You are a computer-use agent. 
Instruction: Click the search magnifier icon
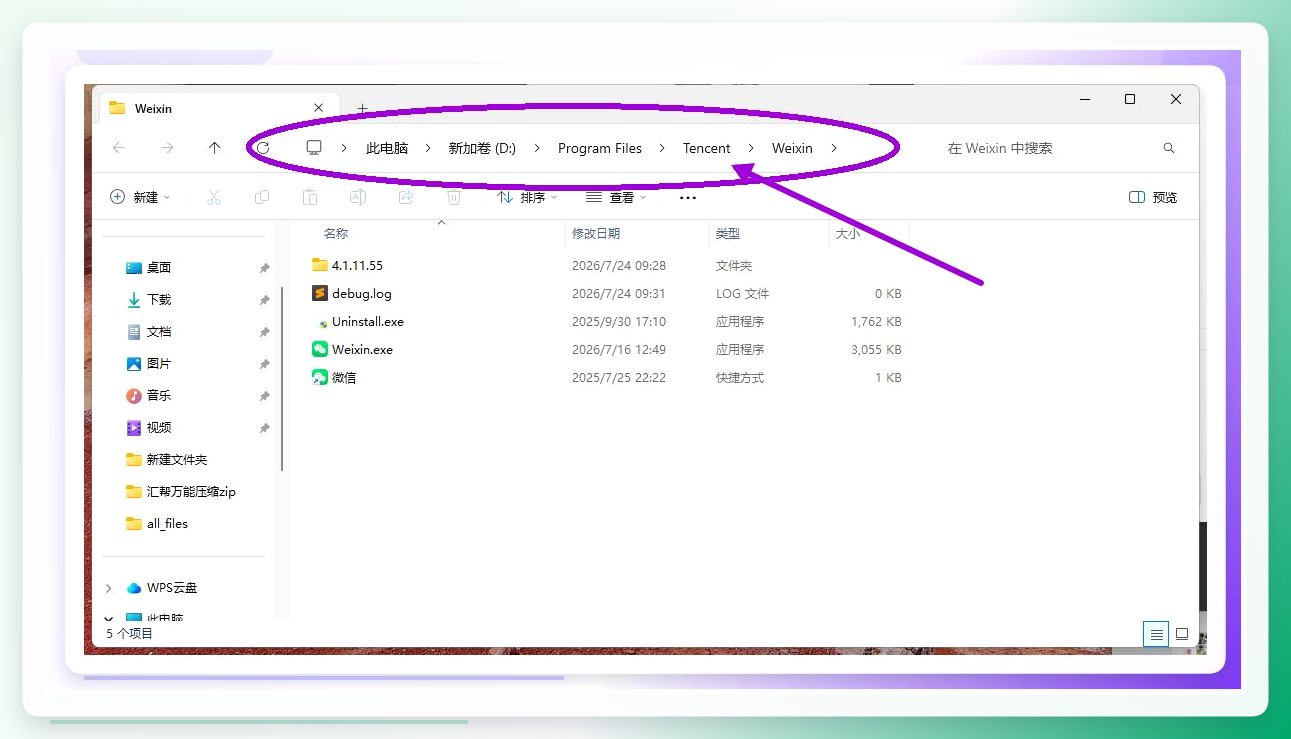(x=1169, y=148)
